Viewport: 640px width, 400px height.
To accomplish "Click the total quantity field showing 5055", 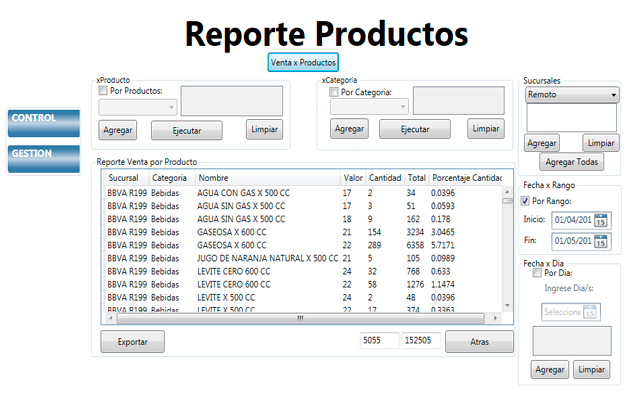I will 380,340.
